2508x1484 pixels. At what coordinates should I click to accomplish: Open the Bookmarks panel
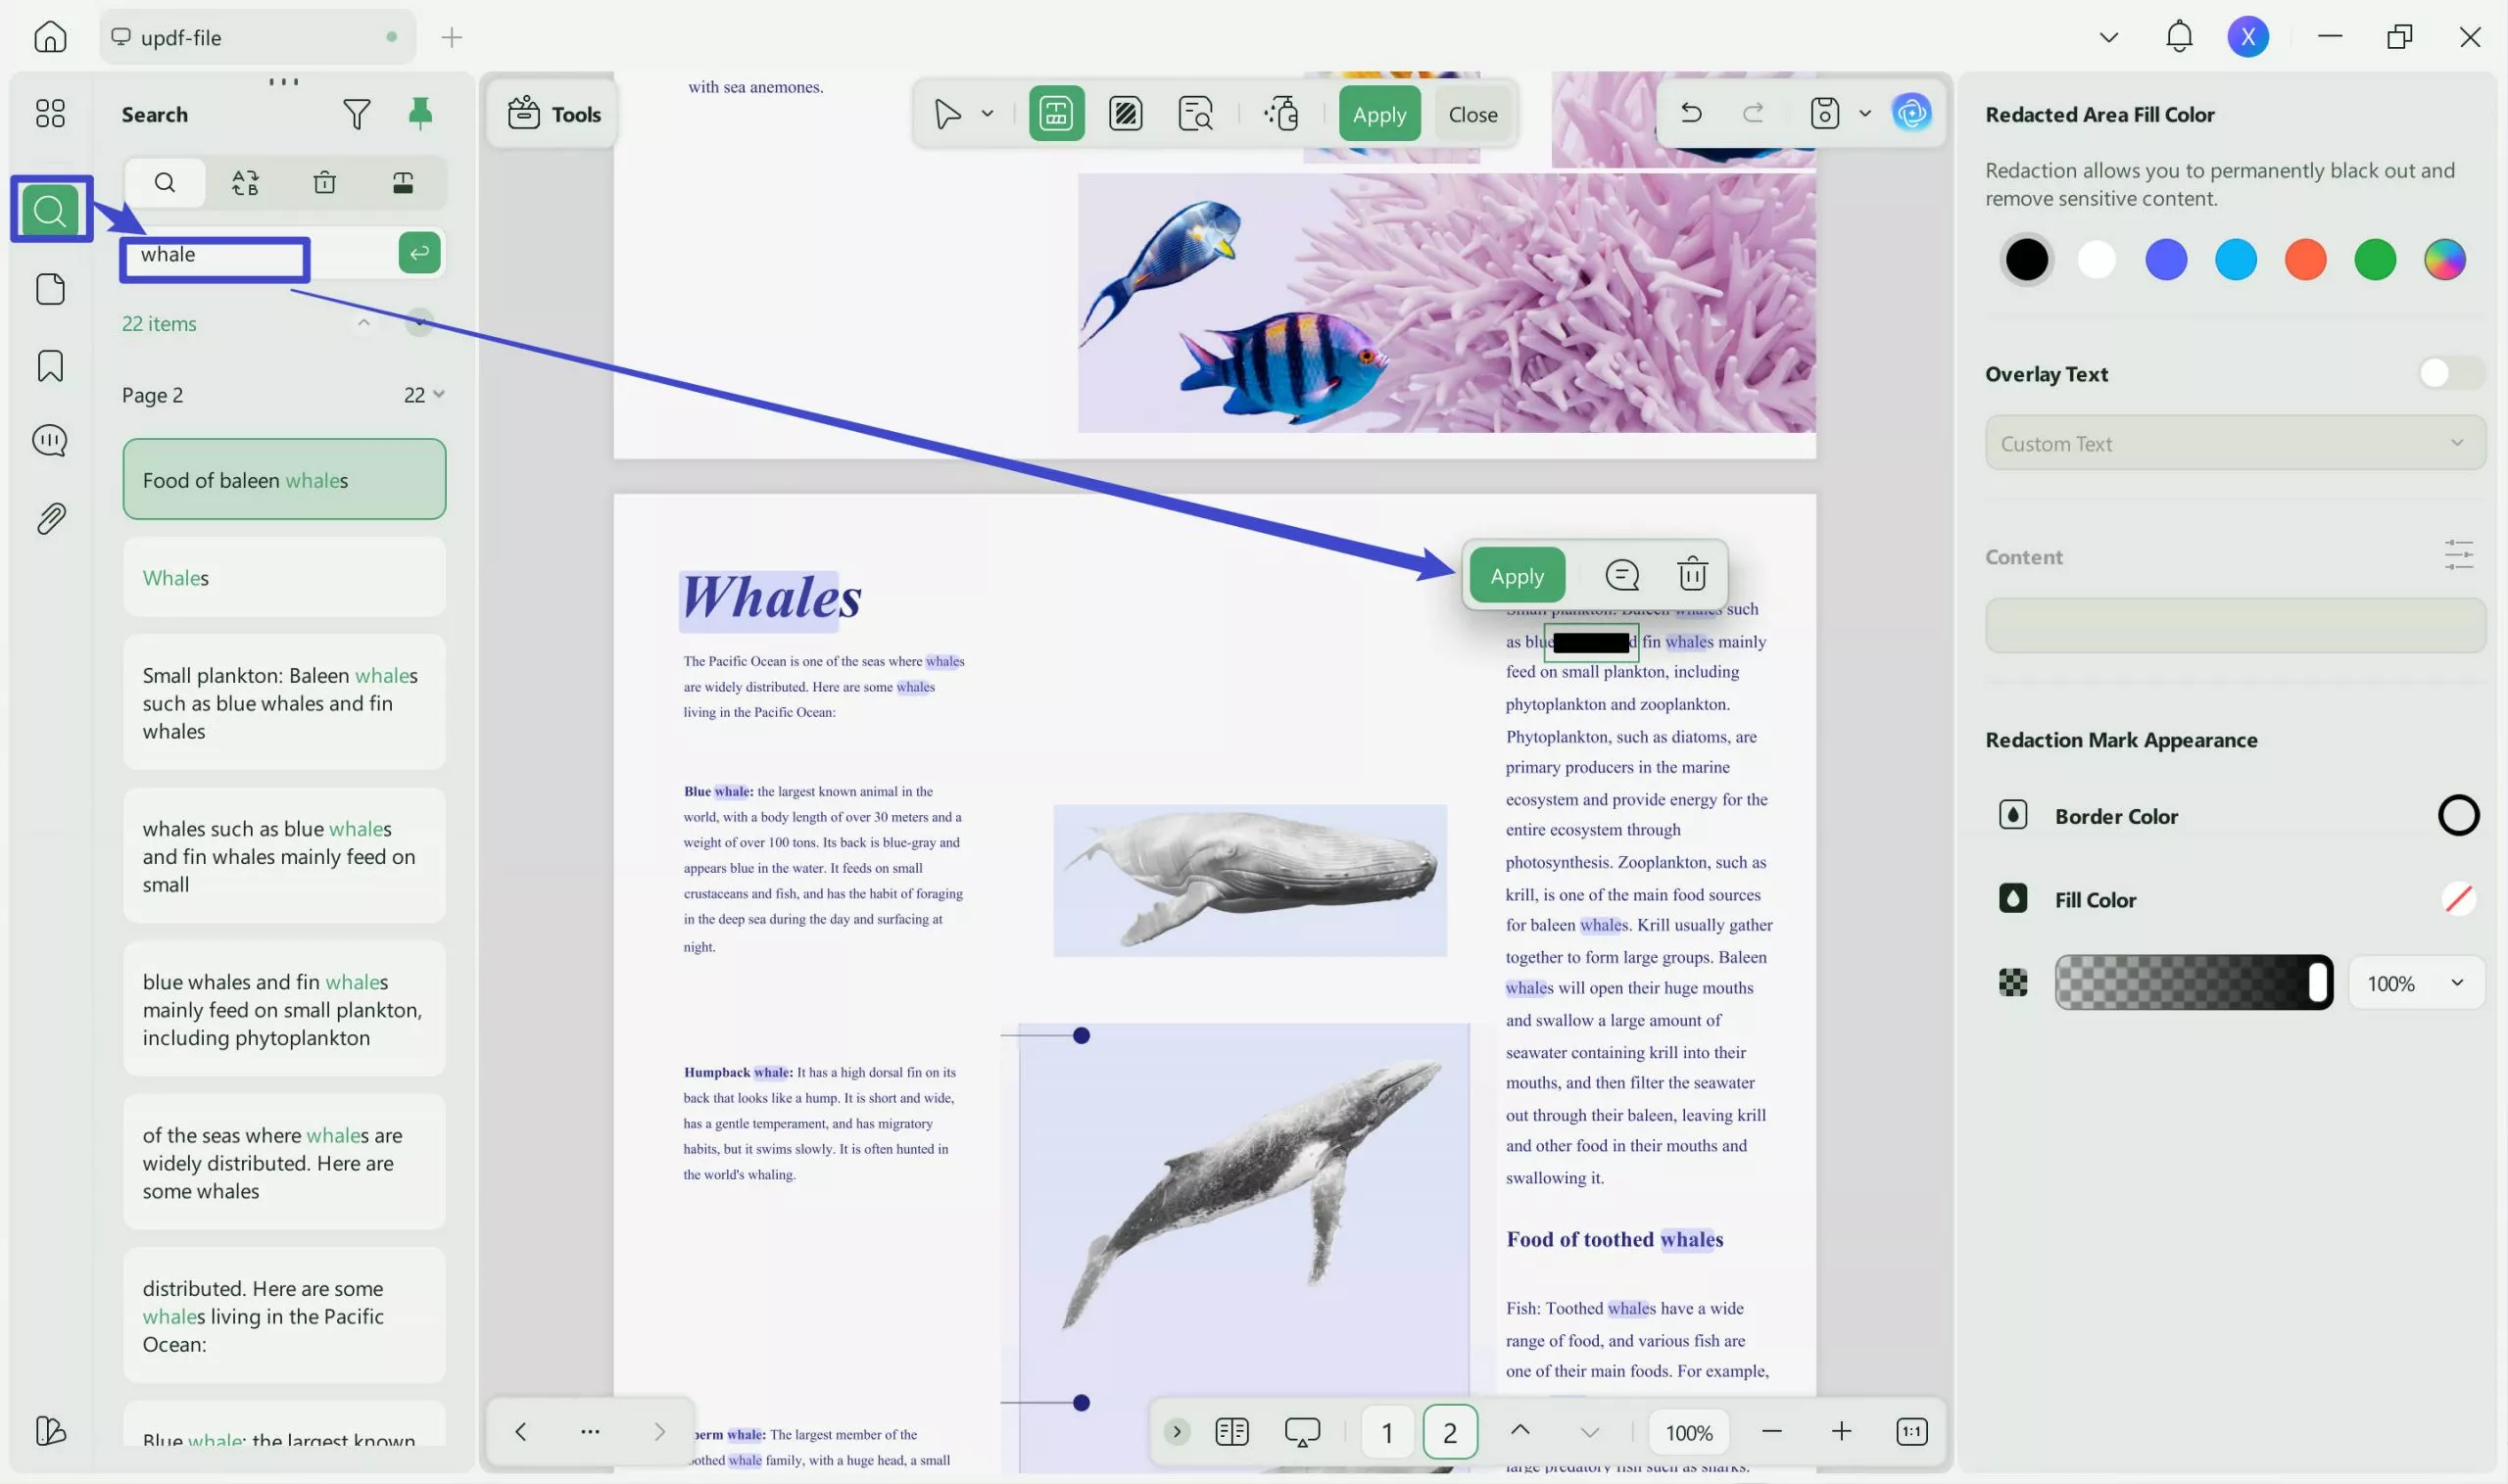click(x=50, y=366)
